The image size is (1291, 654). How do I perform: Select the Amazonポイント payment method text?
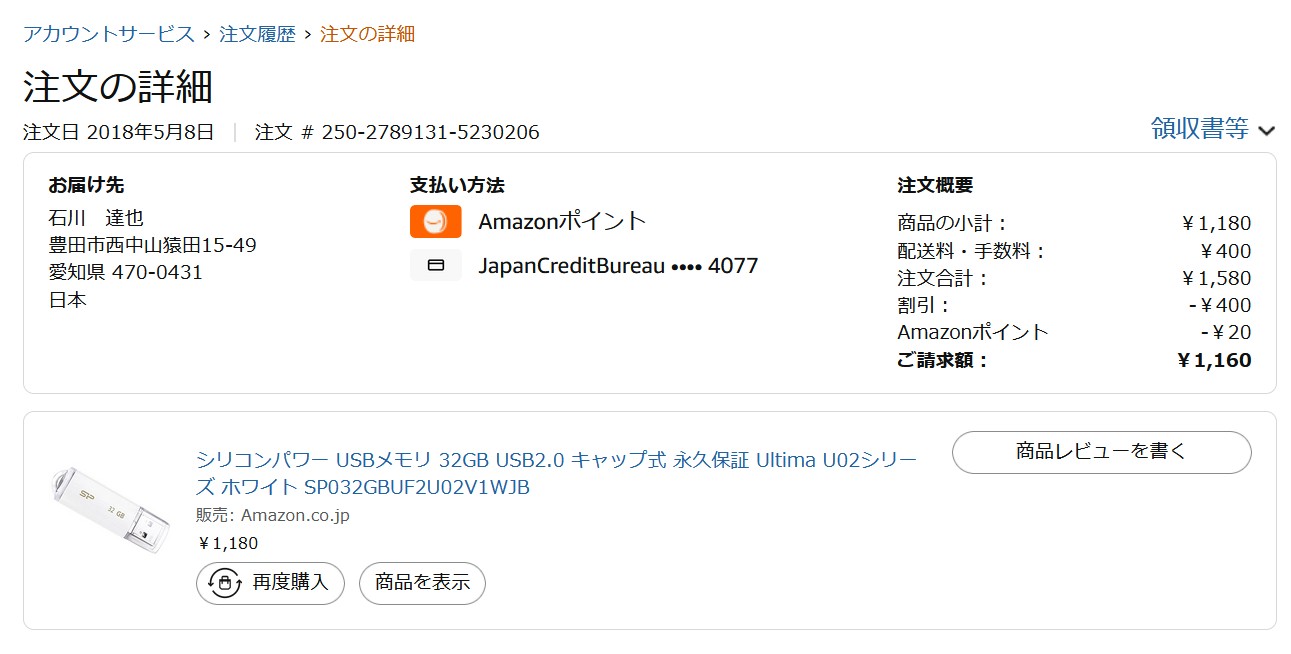(x=562, y=222)
